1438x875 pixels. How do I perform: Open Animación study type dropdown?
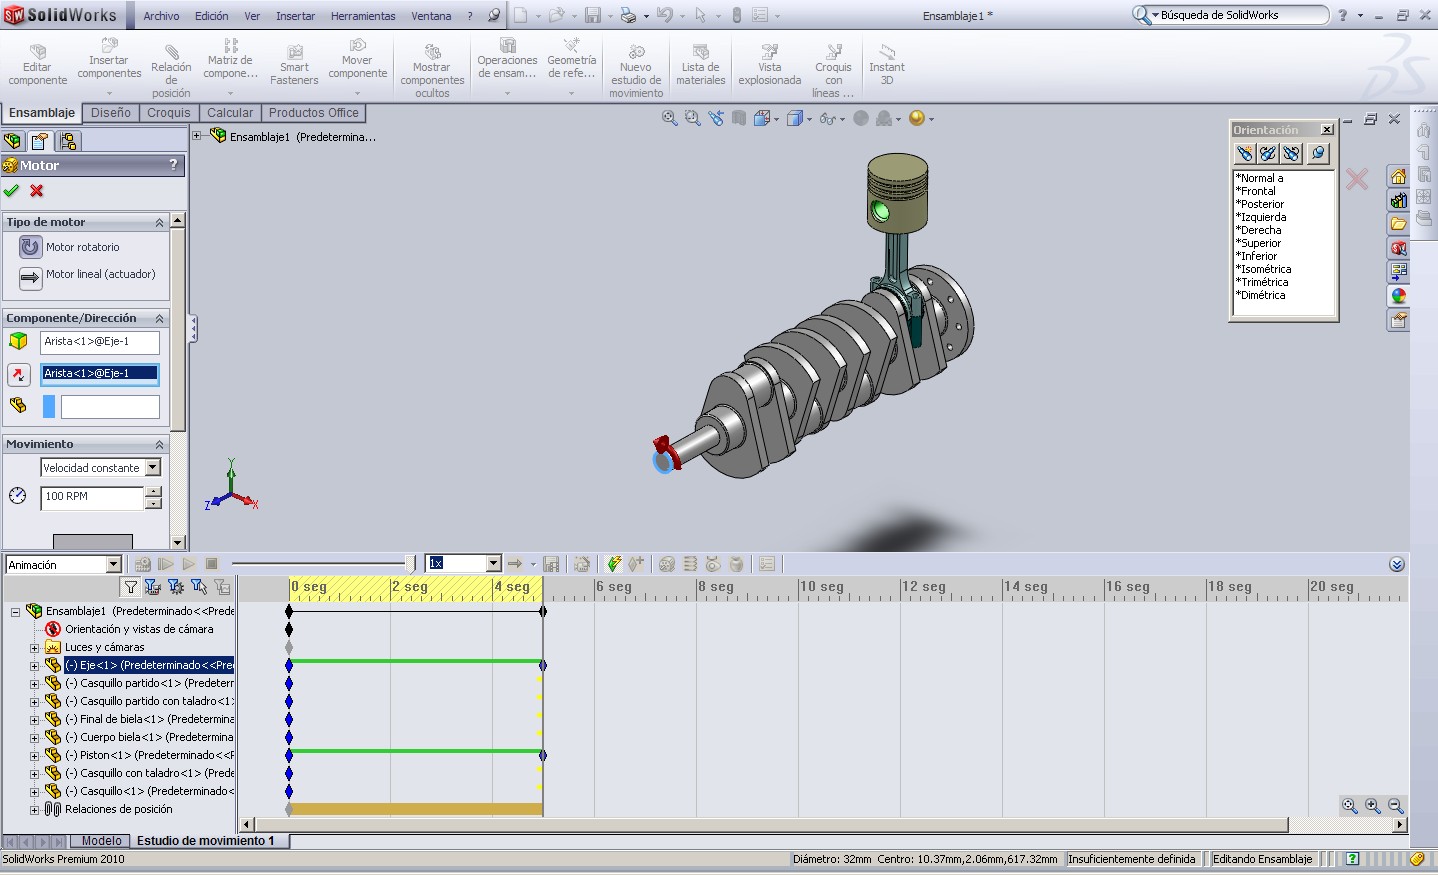(114, 565)
